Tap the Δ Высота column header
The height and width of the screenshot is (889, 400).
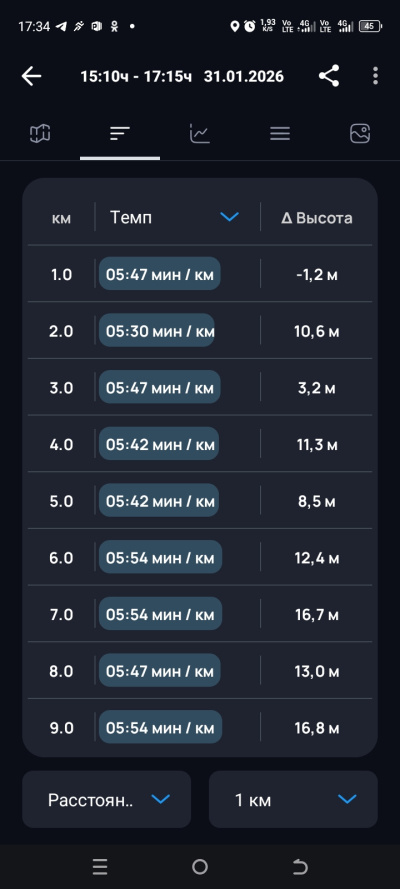coord(317,218)
